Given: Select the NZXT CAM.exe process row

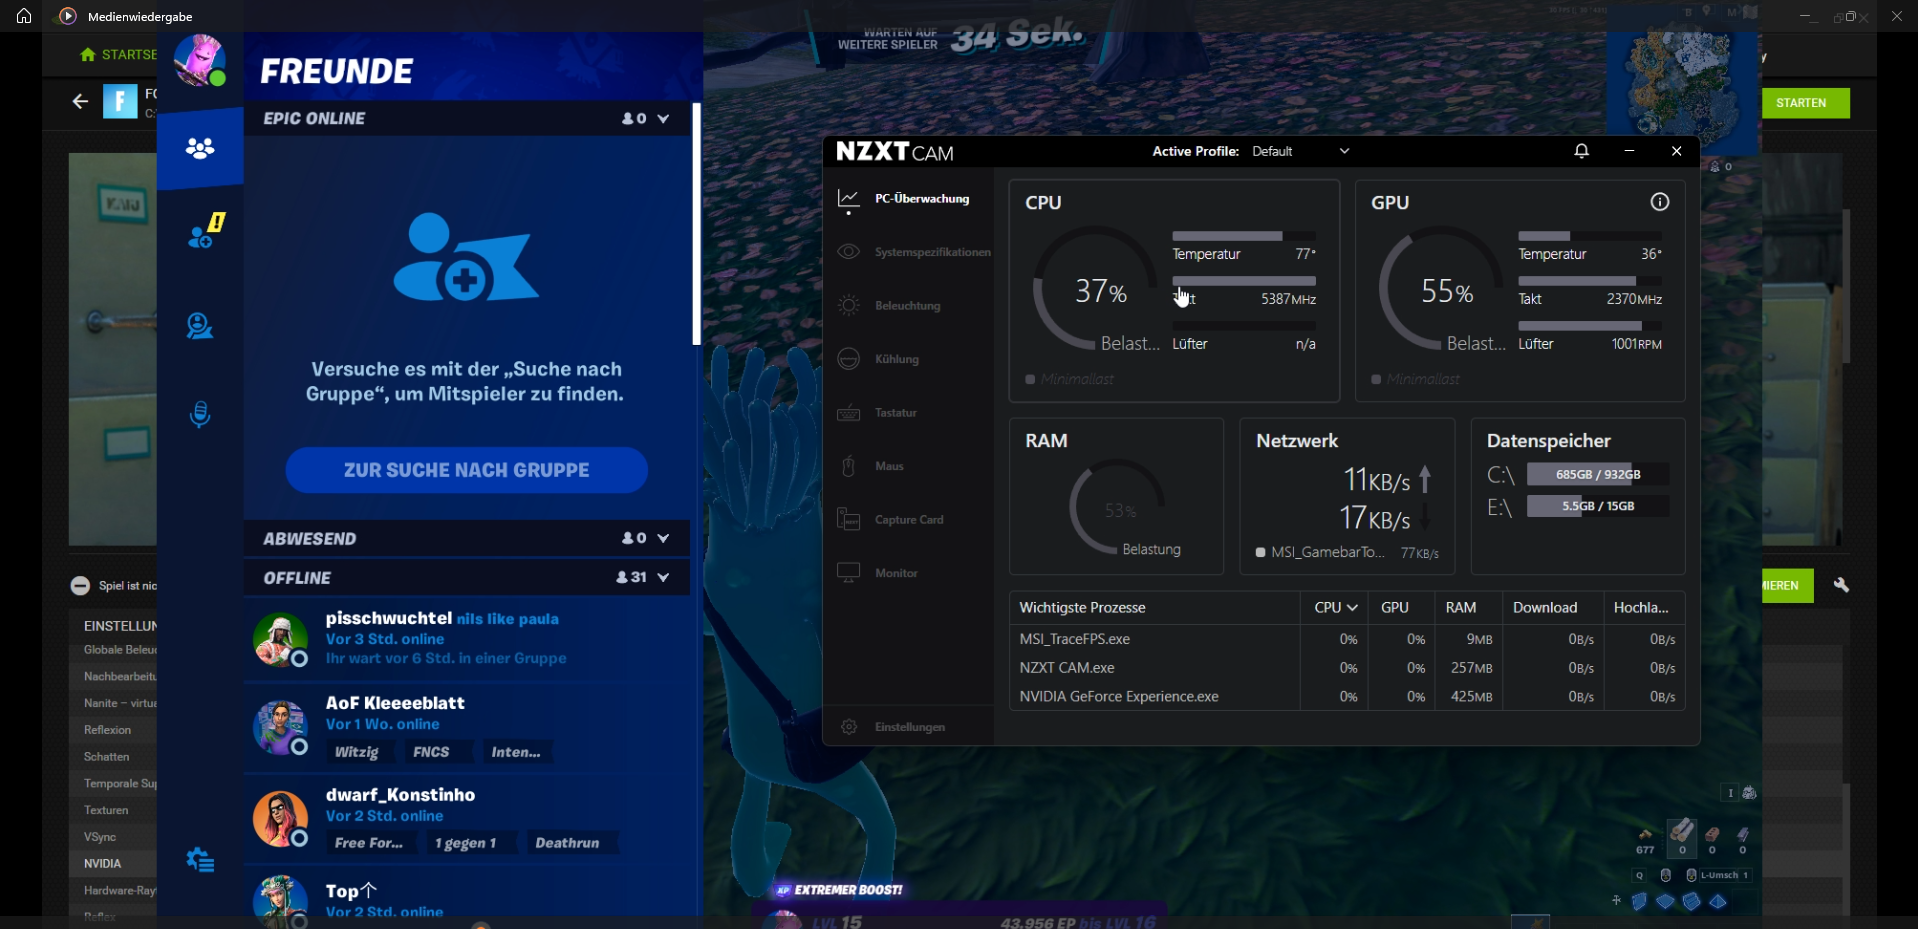Looking at the screenshot, I should coord(1347,668).
